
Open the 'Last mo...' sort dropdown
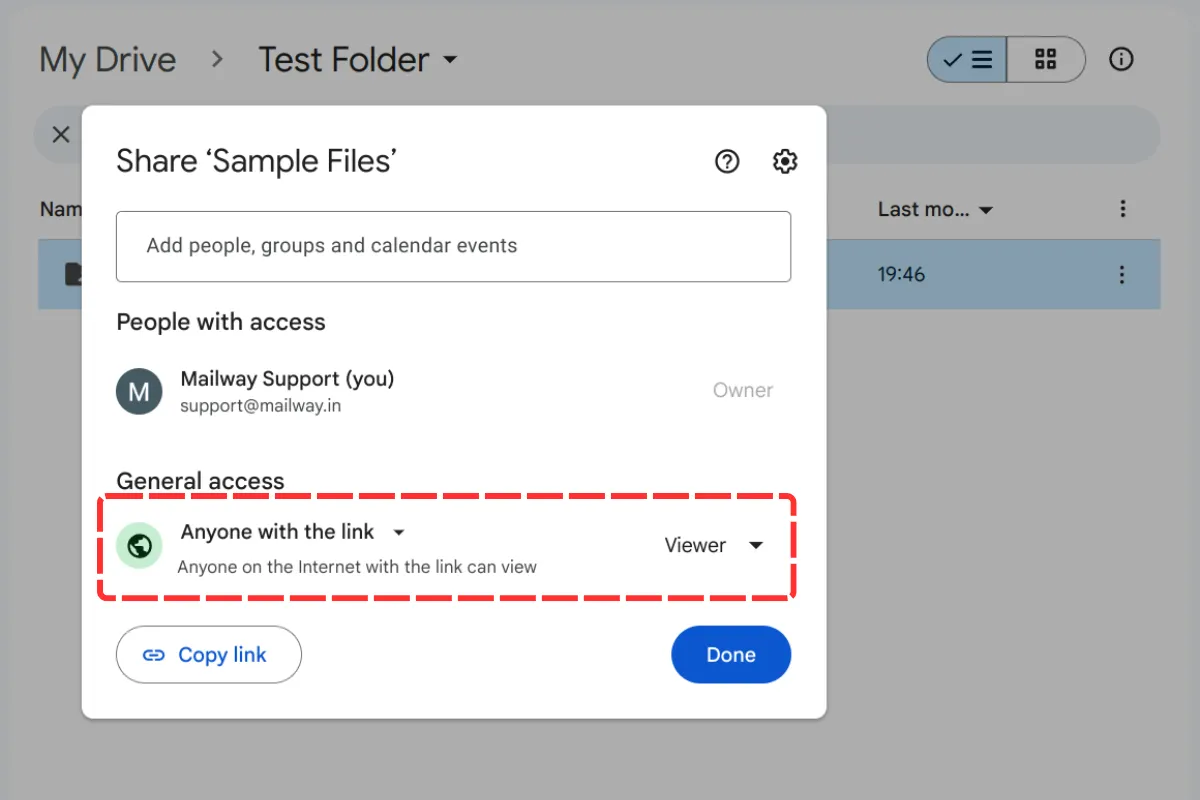934,209
